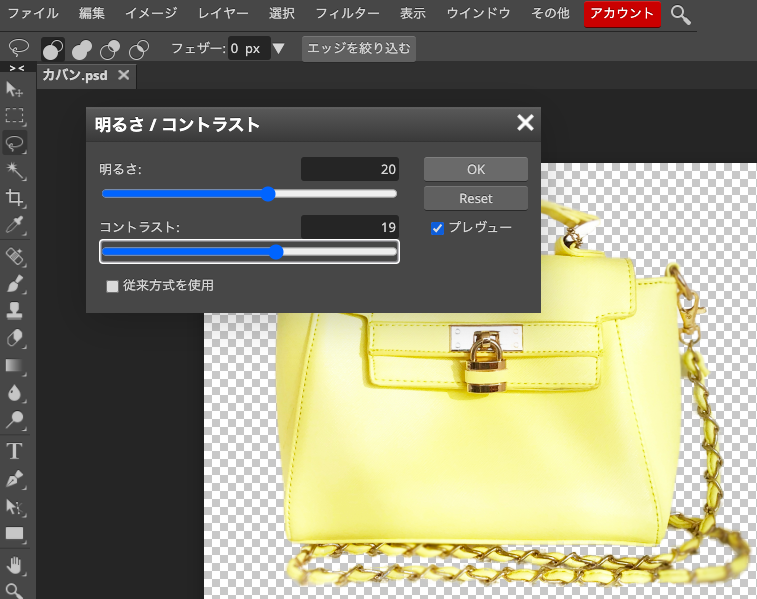The image size is (757, 599).
Task: Open the イメージ menu
Action: point(151,14)
